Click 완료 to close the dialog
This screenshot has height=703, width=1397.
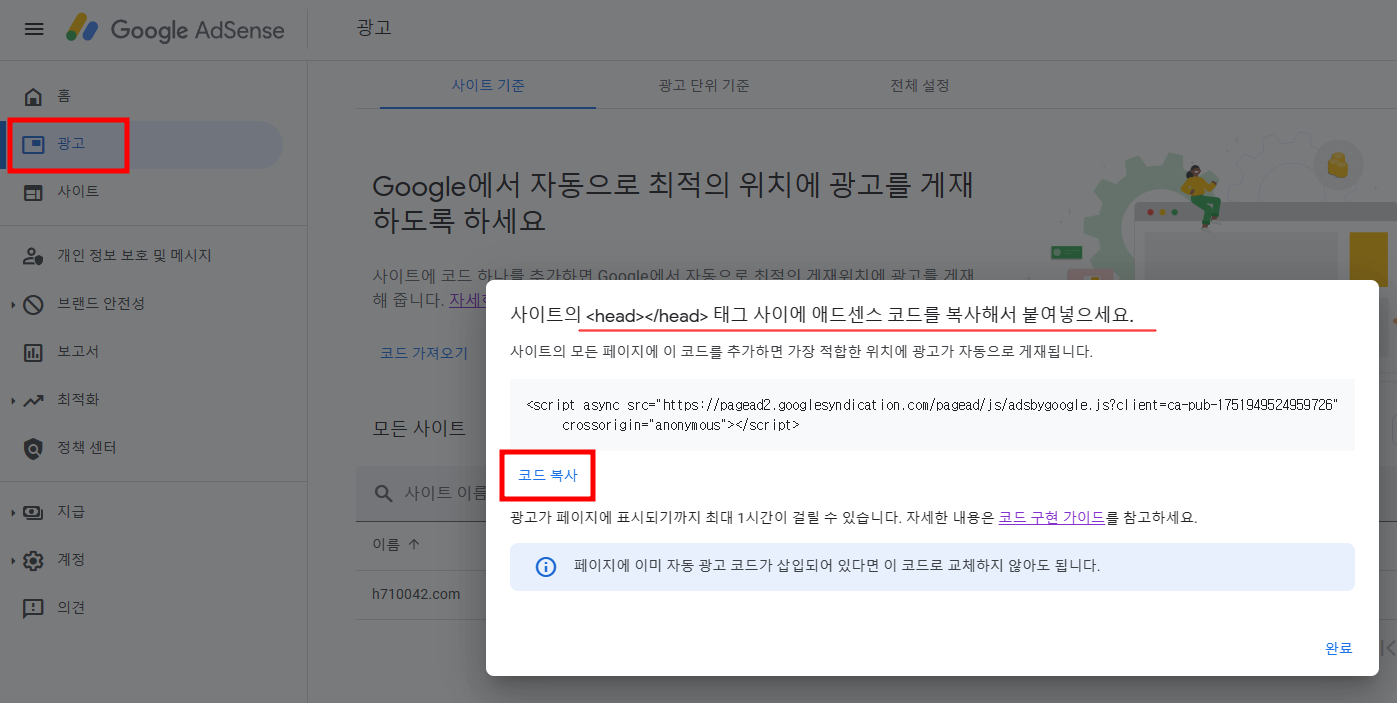point(1338,648)
